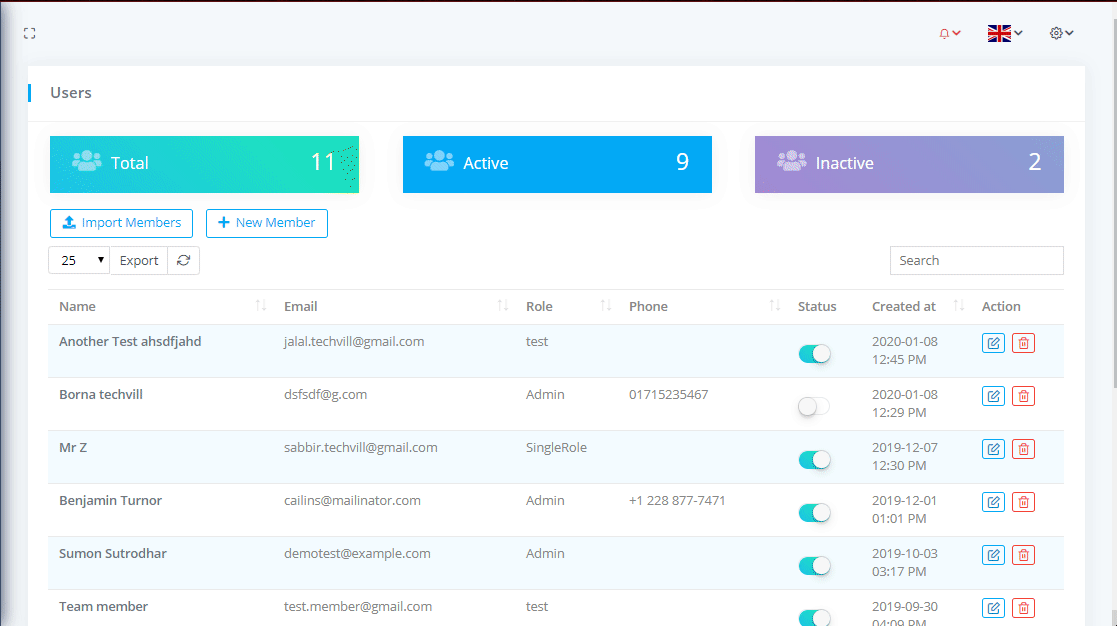Click the fullscreen toggle icon
1117x626 pixels.
(30, 33)
